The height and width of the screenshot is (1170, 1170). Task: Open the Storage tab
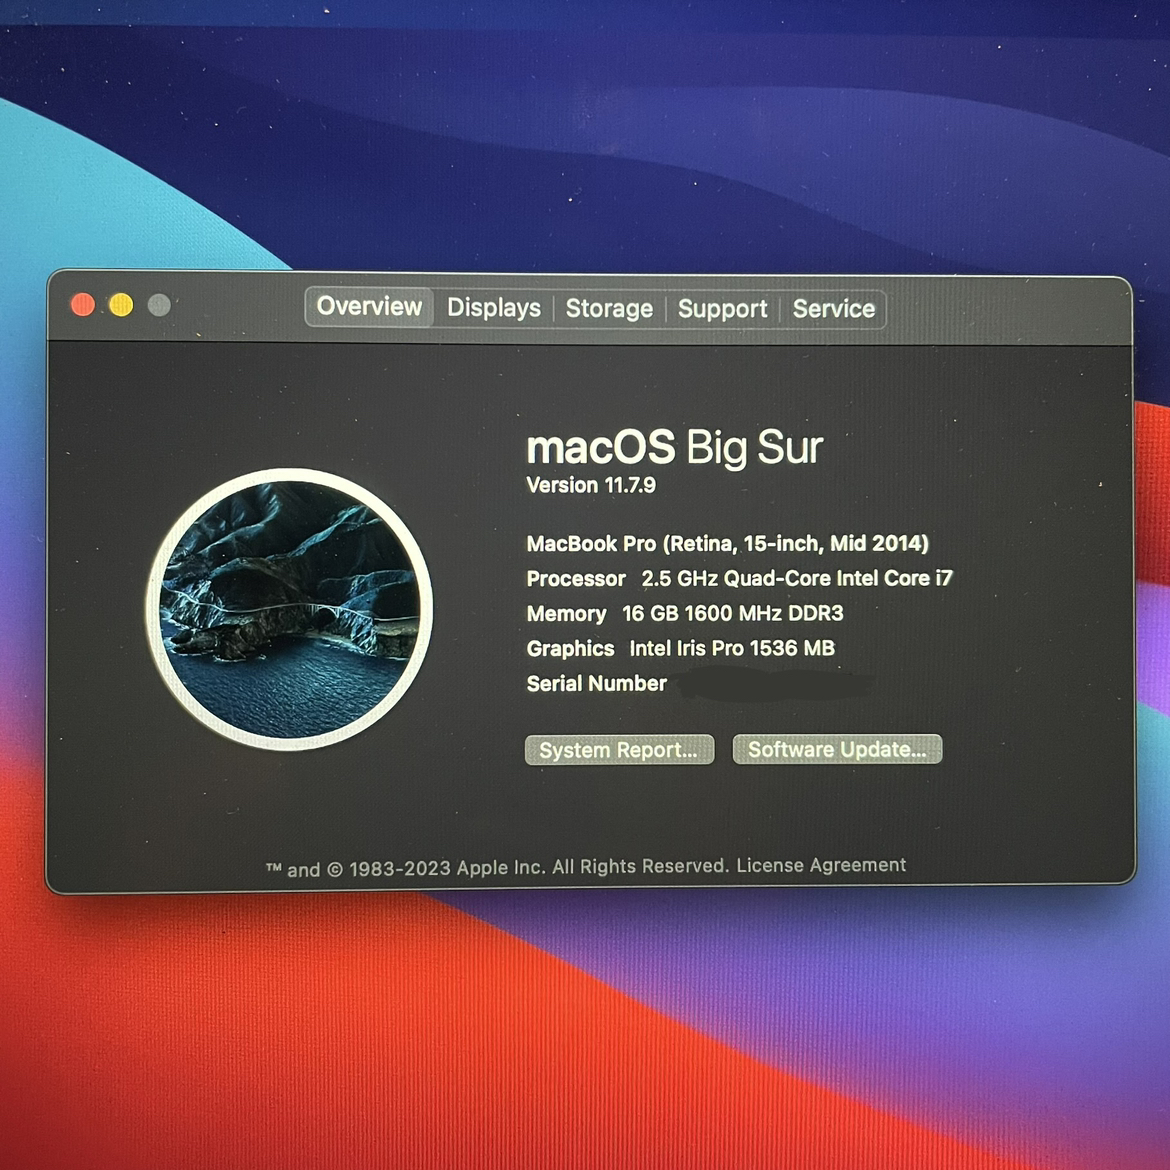[x=609, y=309]
